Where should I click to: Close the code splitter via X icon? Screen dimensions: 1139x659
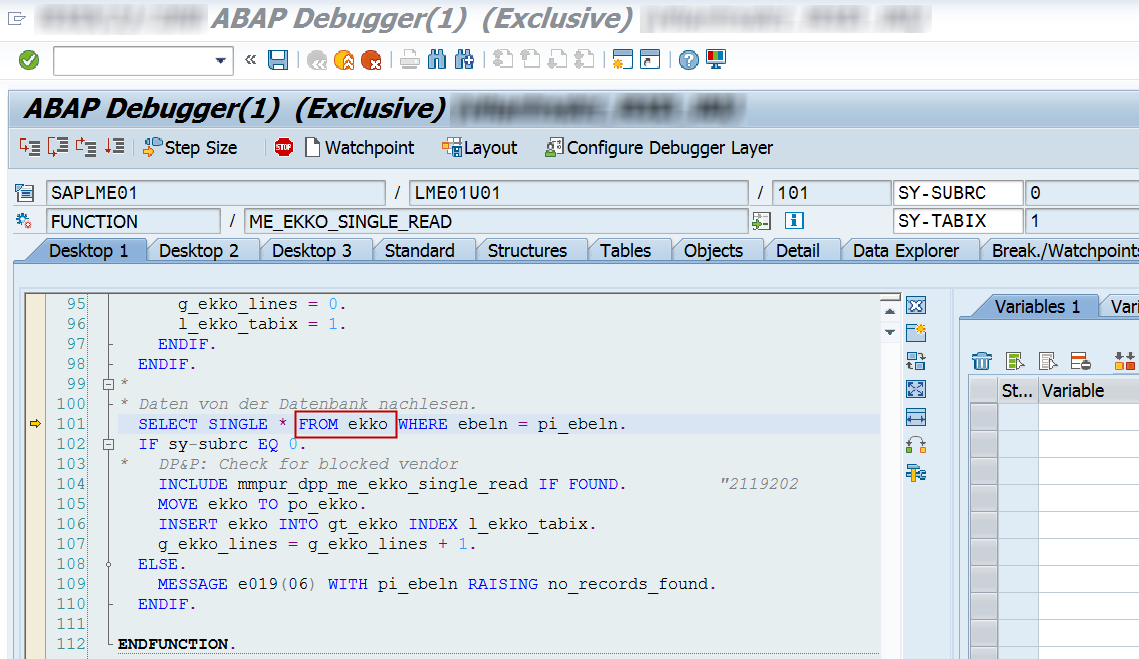pyautogui.click(x=915, y=305)
